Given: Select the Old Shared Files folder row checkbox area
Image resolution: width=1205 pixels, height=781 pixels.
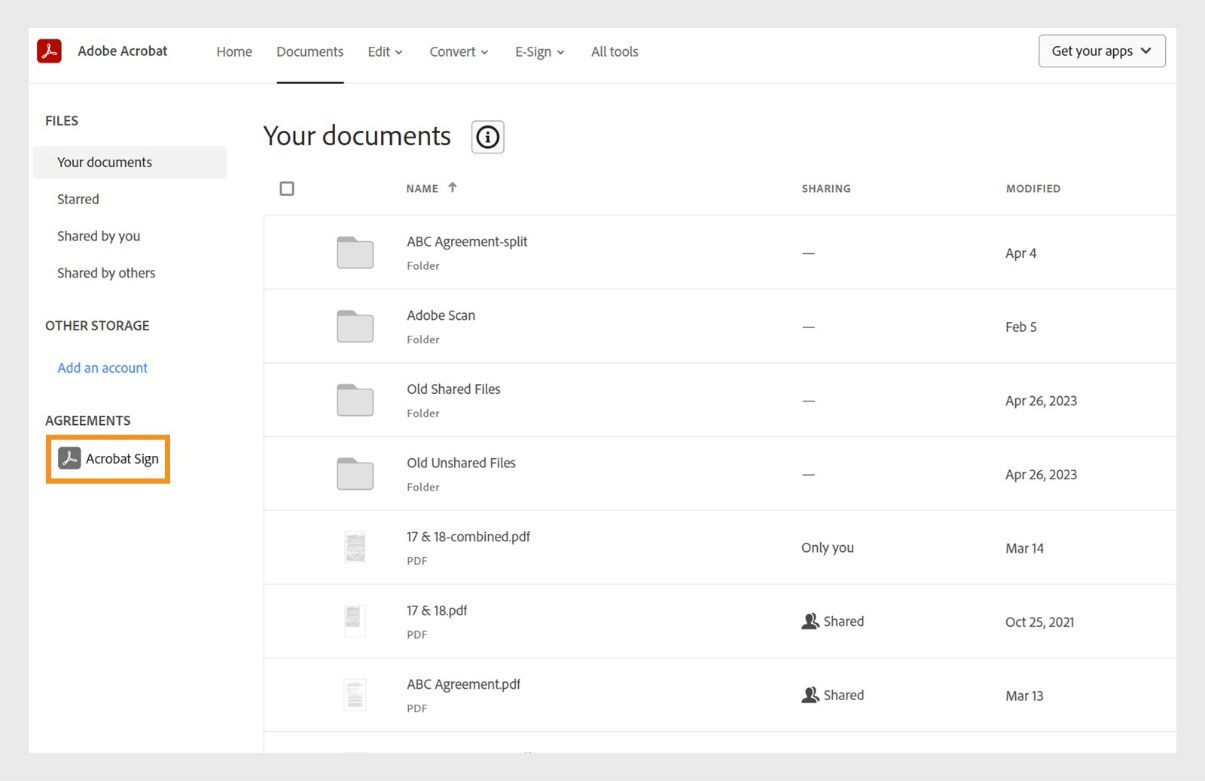Looking at the screenshot, I should [287, 399].
